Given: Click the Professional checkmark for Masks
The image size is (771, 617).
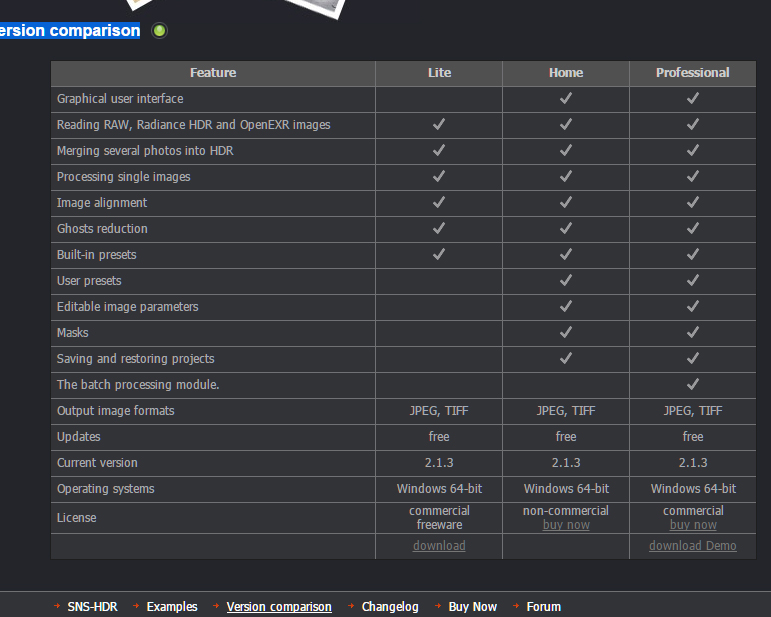Looking at the screenshot, I should pyautogui.click(x=693, y=333).
